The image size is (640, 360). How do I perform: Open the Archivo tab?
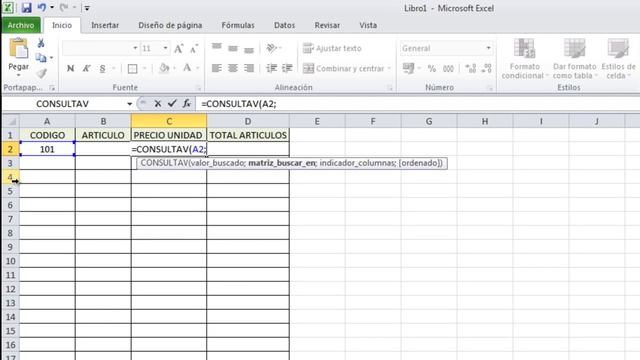(21, 25)
